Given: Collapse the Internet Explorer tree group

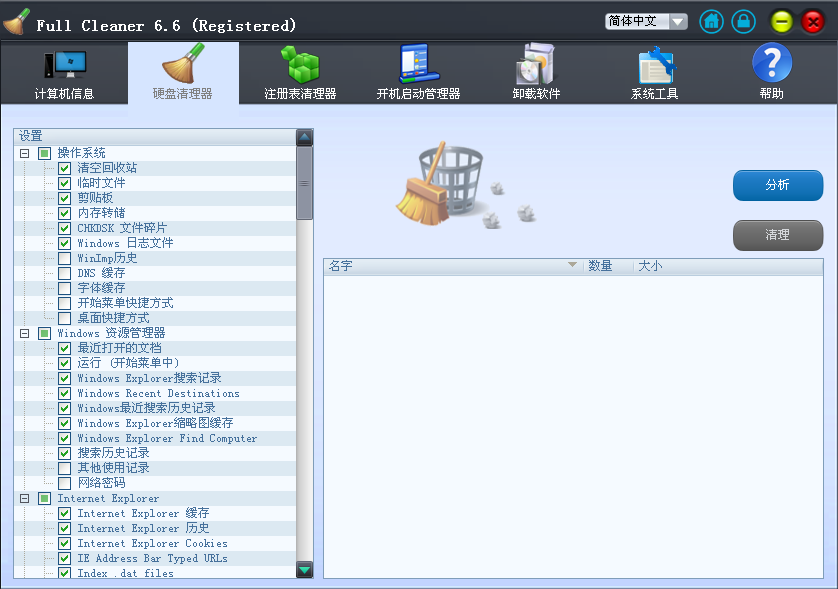Looking at the screenshot, I should pos(25,499).
